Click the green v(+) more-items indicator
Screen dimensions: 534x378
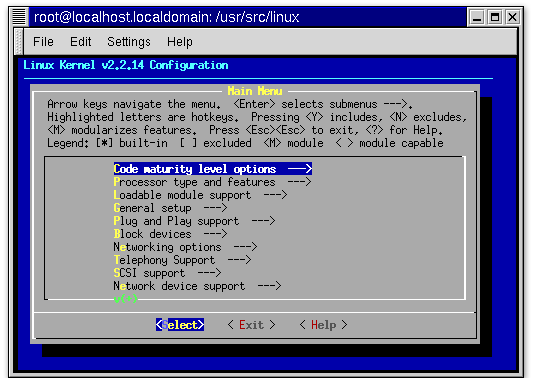click(x=126, y=299)
